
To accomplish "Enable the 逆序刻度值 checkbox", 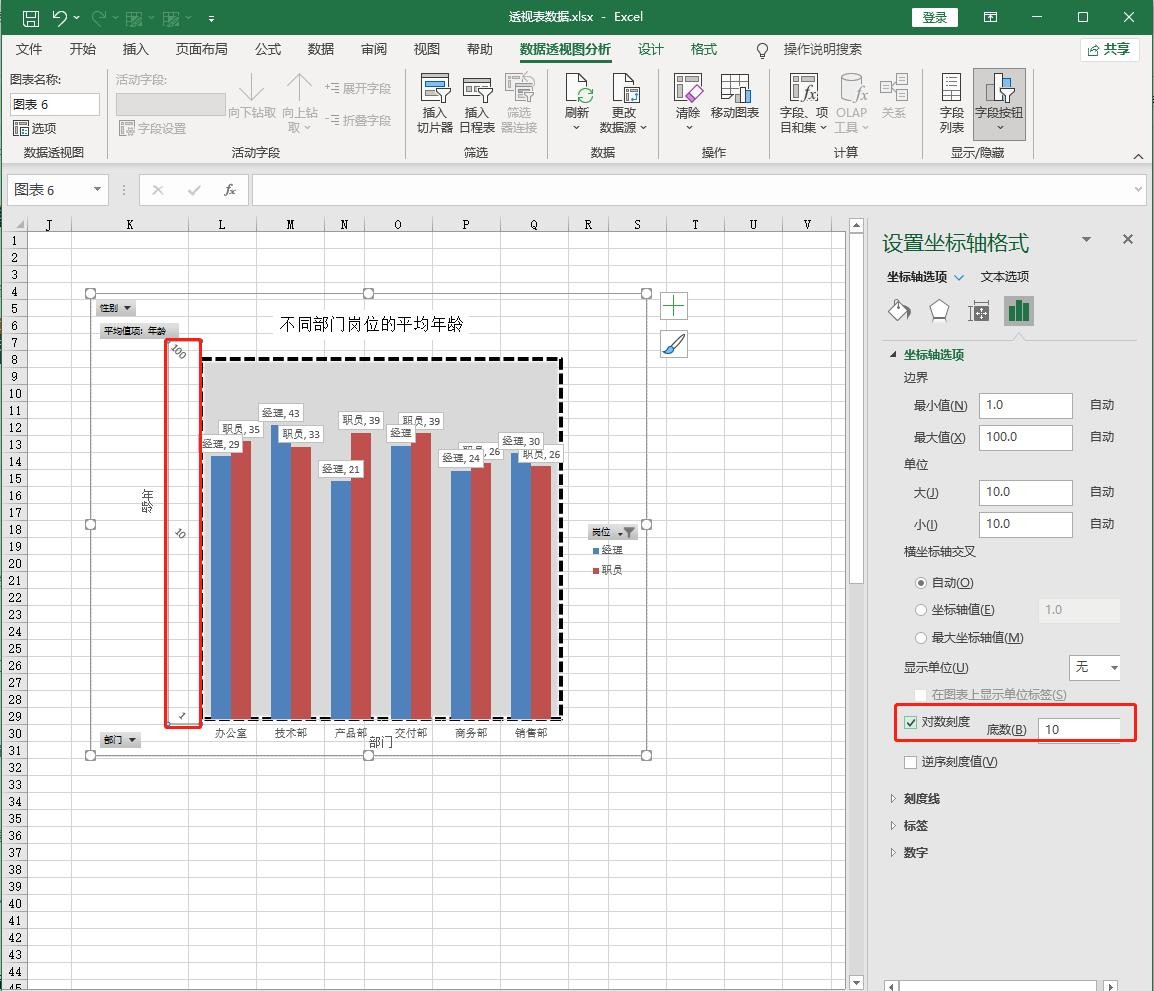I will (x=910, y=762).
